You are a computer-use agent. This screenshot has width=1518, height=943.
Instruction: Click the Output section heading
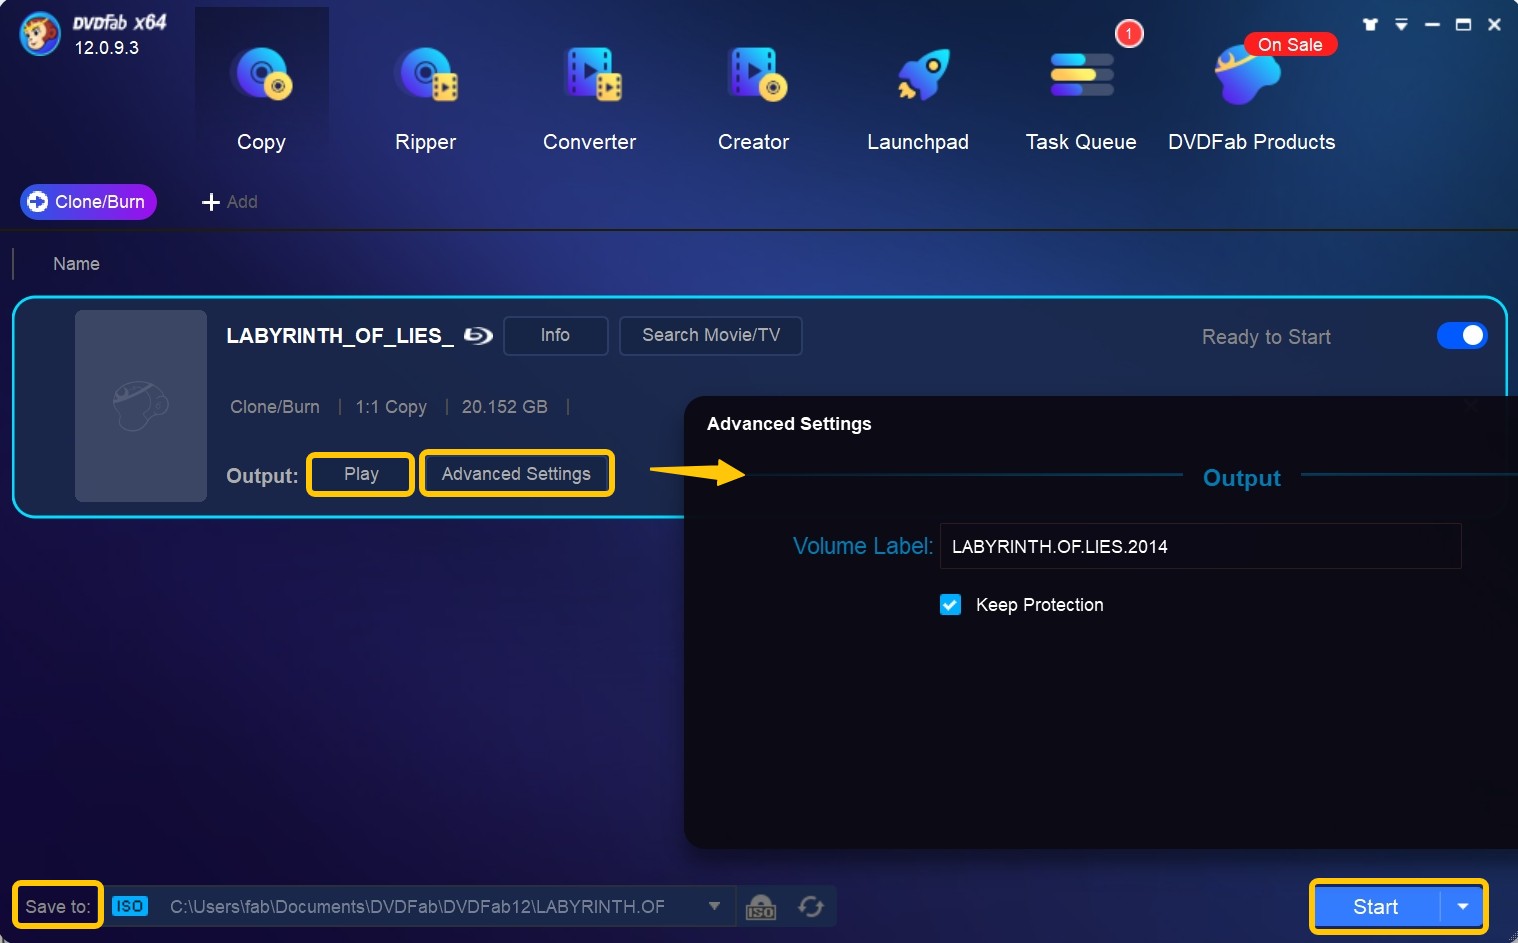(x=1241, y=478)
